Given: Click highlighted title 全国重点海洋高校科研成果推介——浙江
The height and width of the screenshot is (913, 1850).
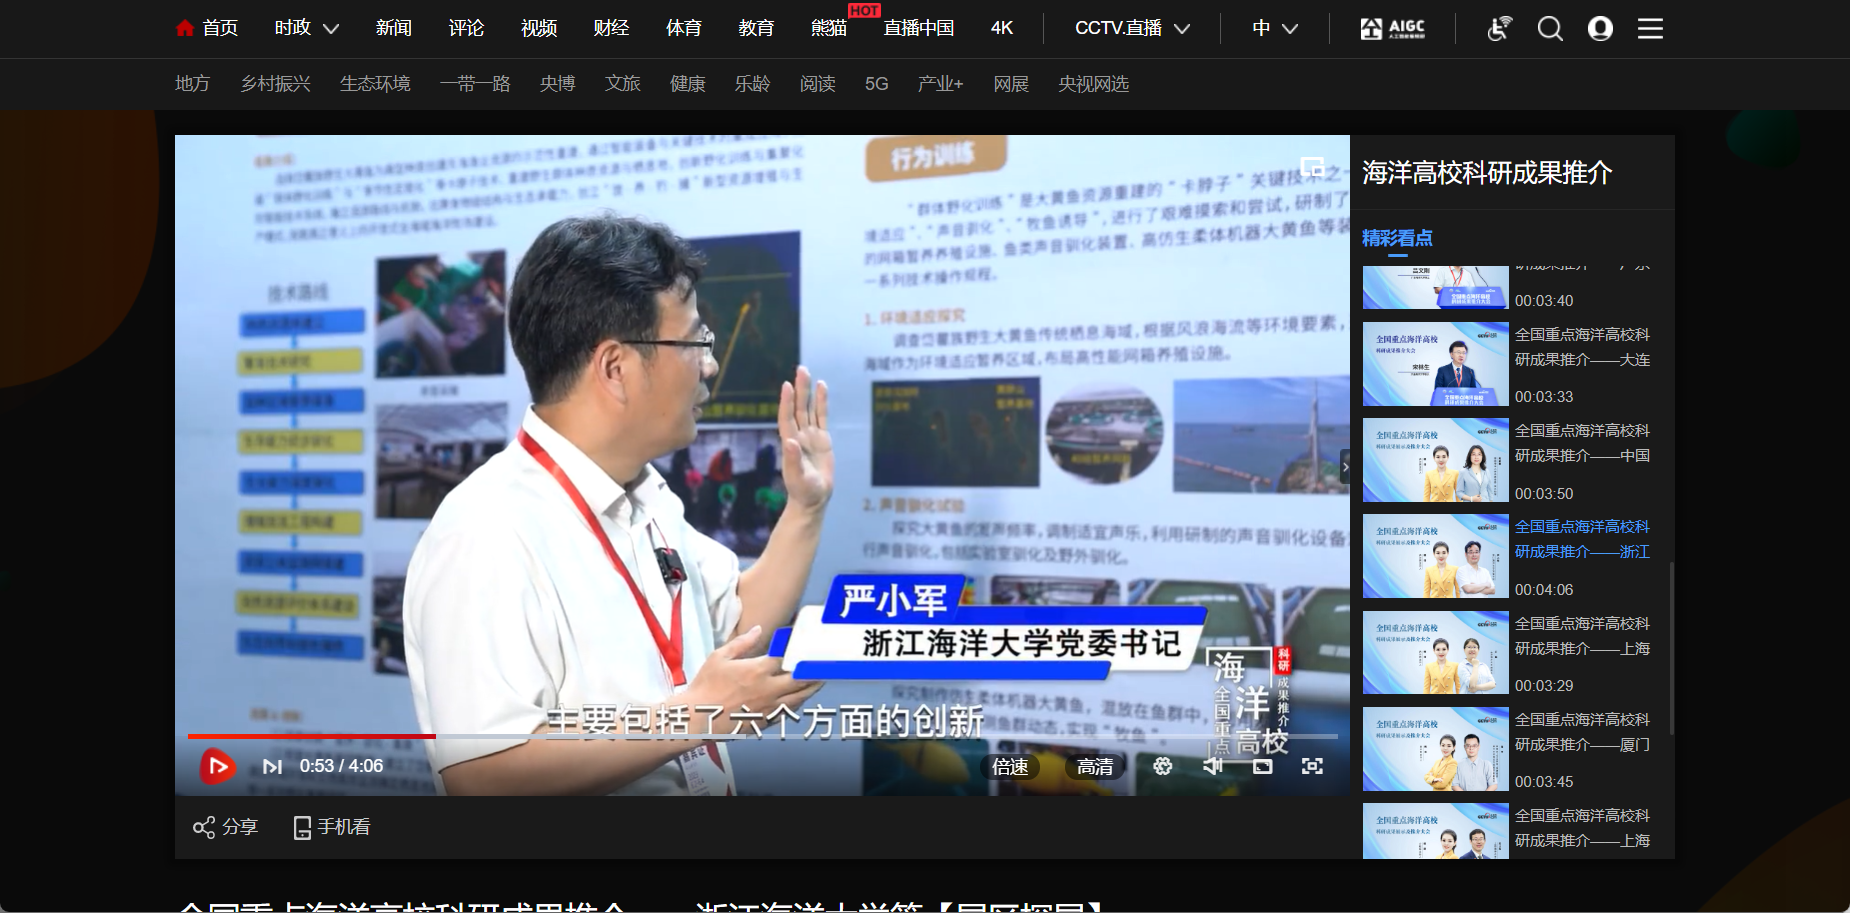Looking at the screenshot, I should pyautogui.click(x=1582, y=539).
